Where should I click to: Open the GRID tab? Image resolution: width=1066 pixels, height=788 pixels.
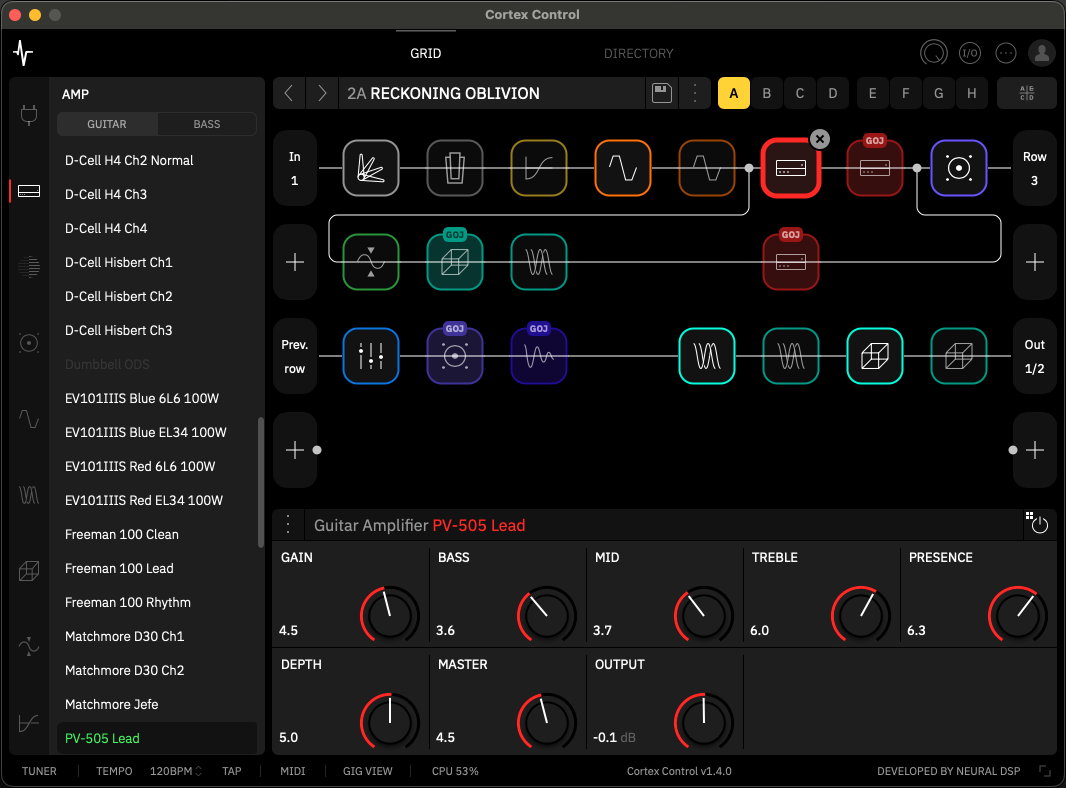tap(425, 53)
